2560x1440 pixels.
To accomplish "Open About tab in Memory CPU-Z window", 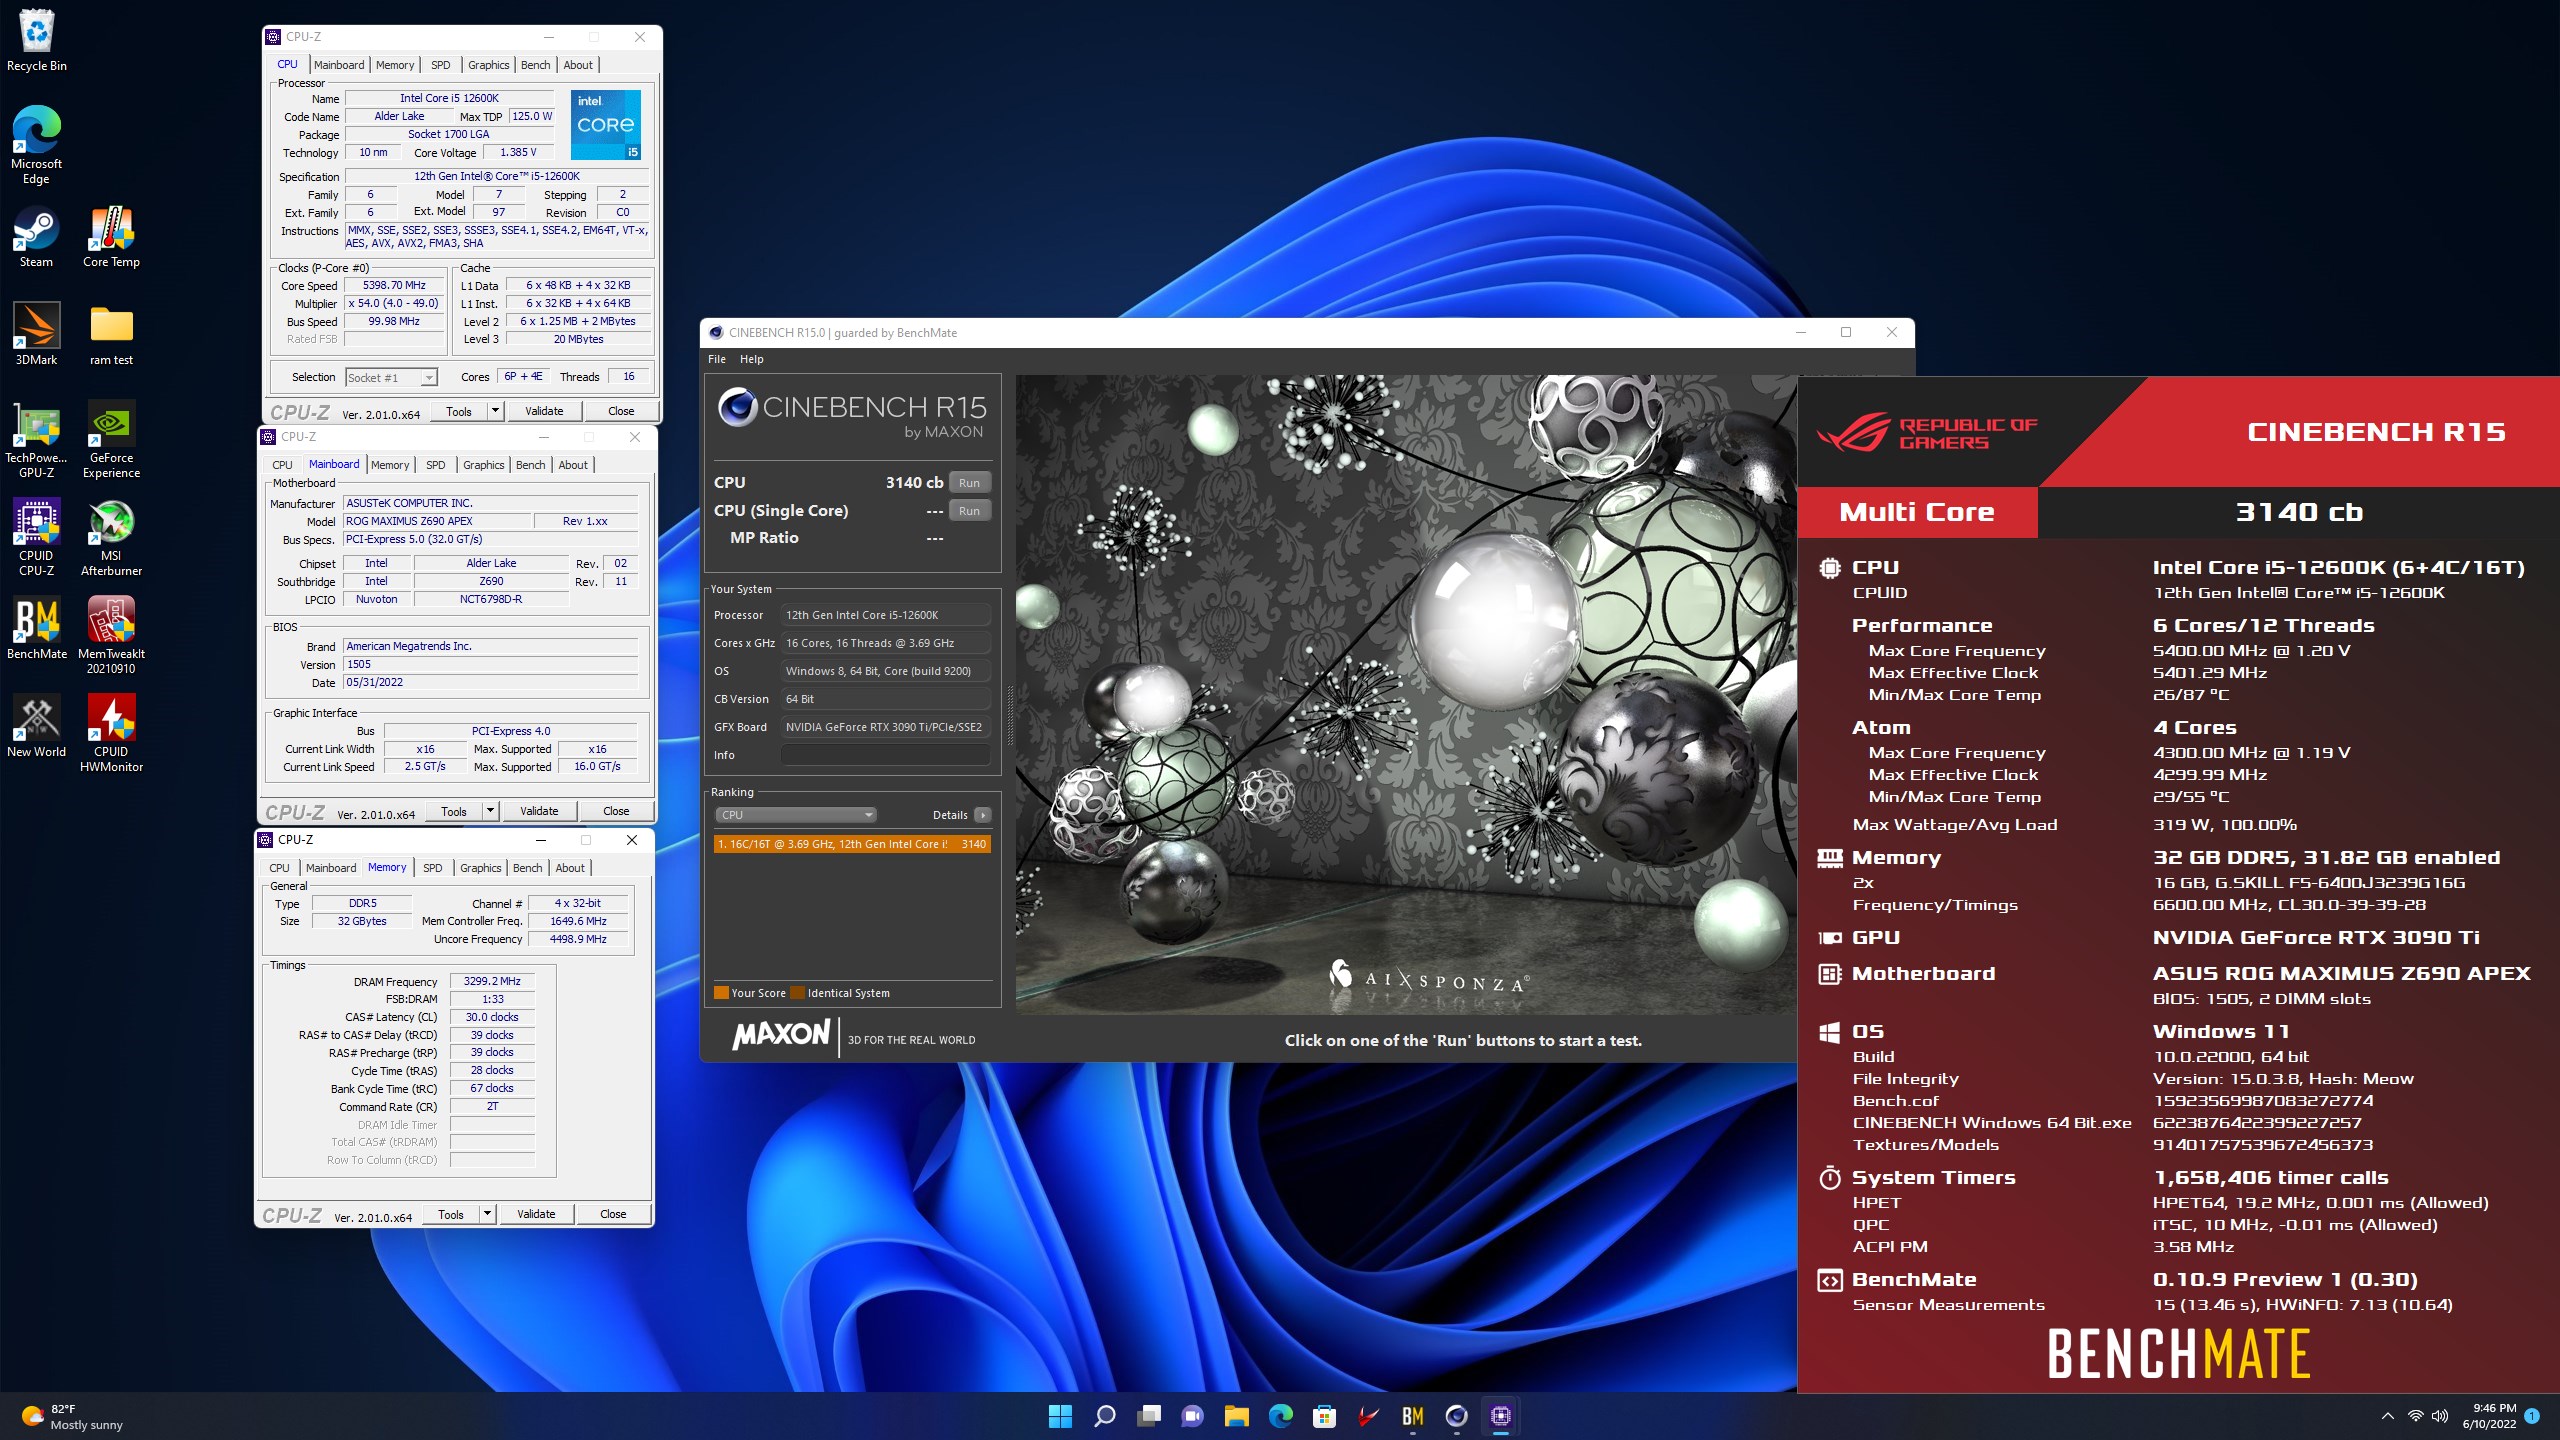I will click(x=570, y=868).
